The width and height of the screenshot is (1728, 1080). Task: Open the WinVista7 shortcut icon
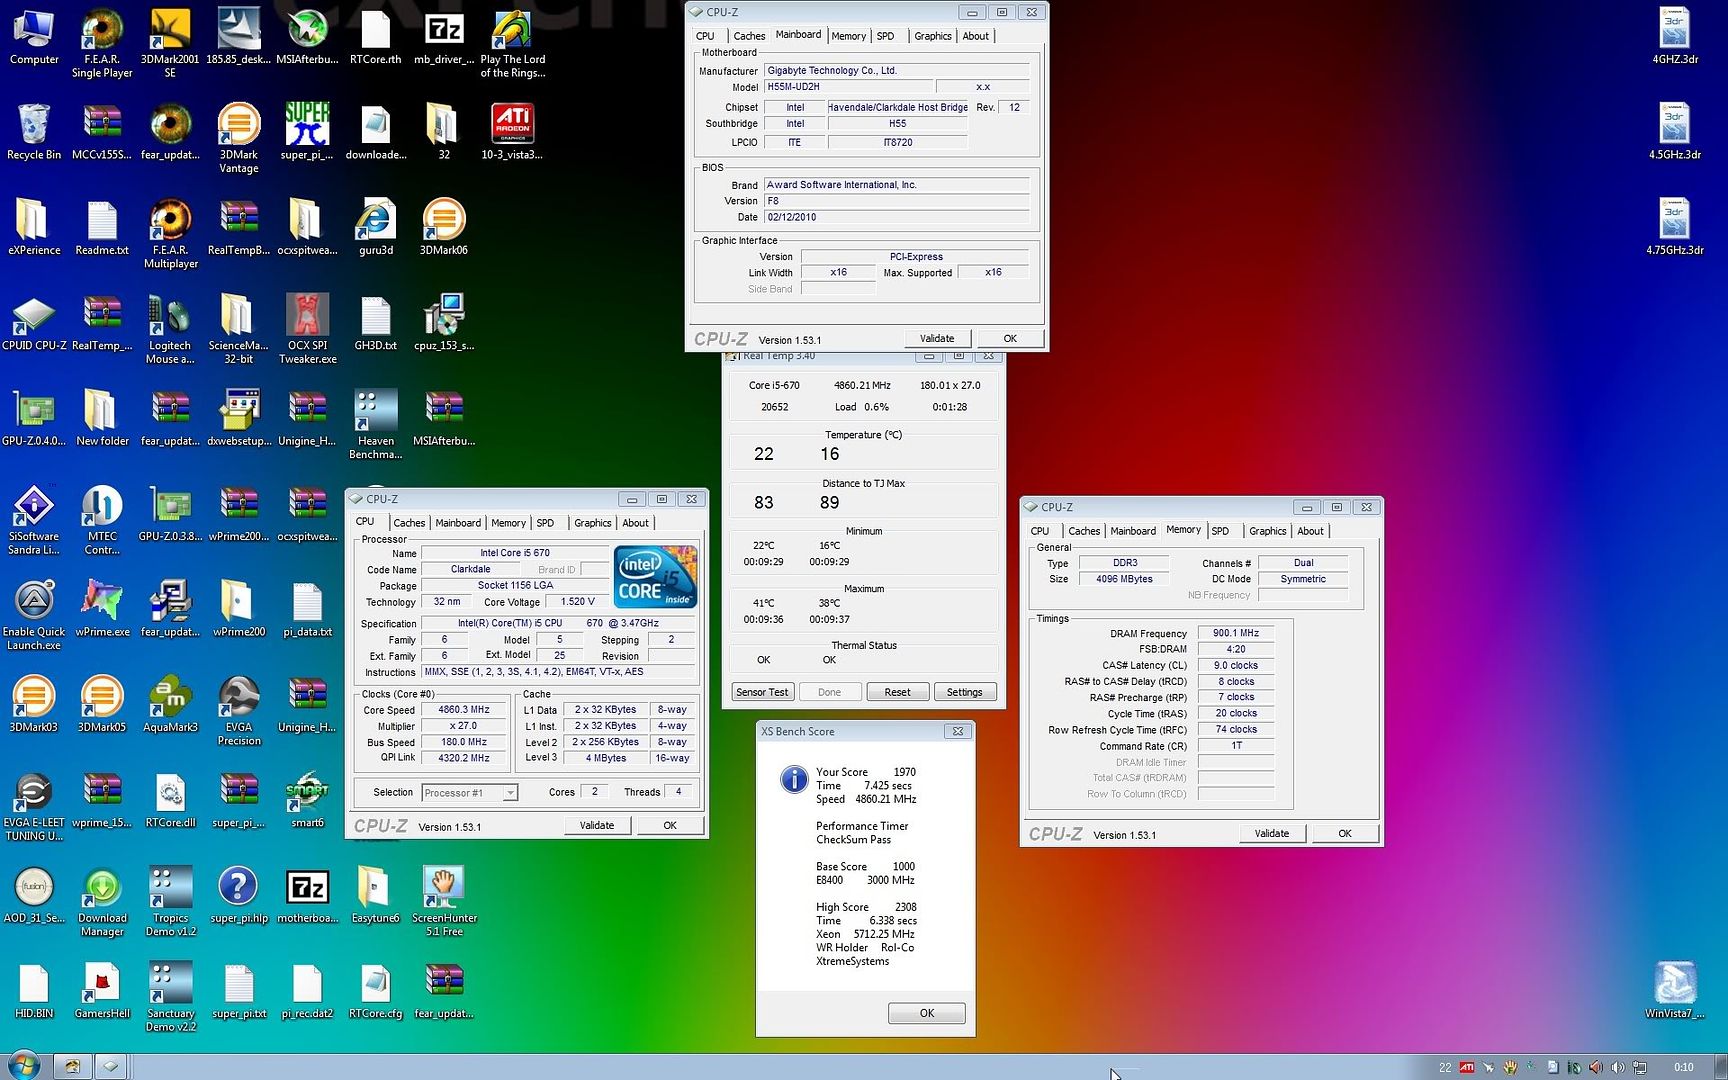[x=1675, y=991]
